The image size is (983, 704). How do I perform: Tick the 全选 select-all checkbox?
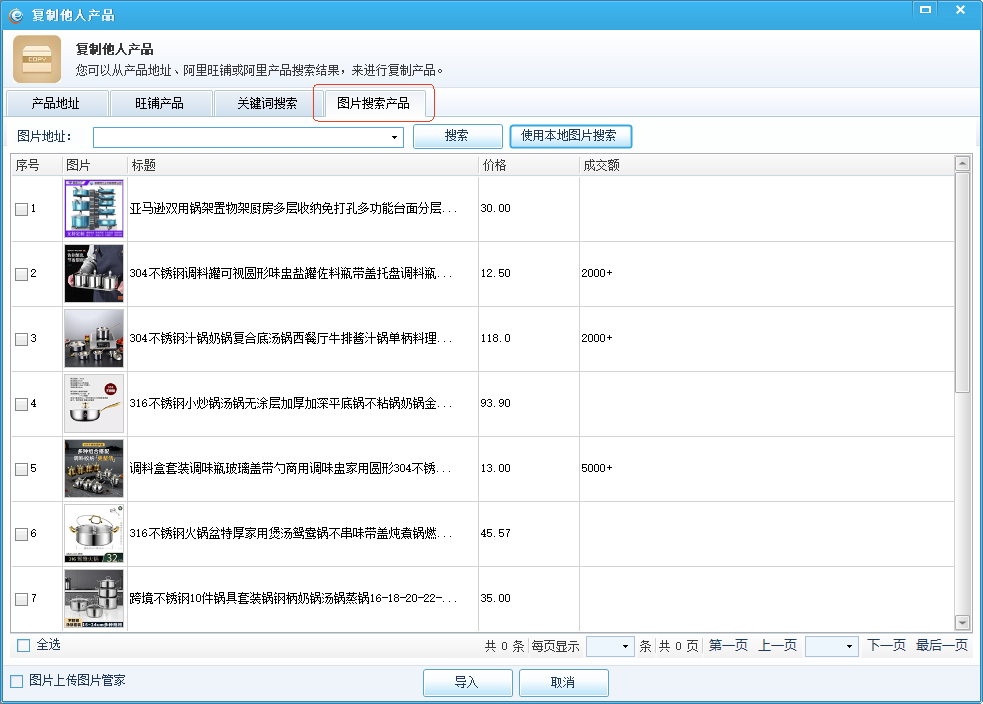[x=24, y=646]
